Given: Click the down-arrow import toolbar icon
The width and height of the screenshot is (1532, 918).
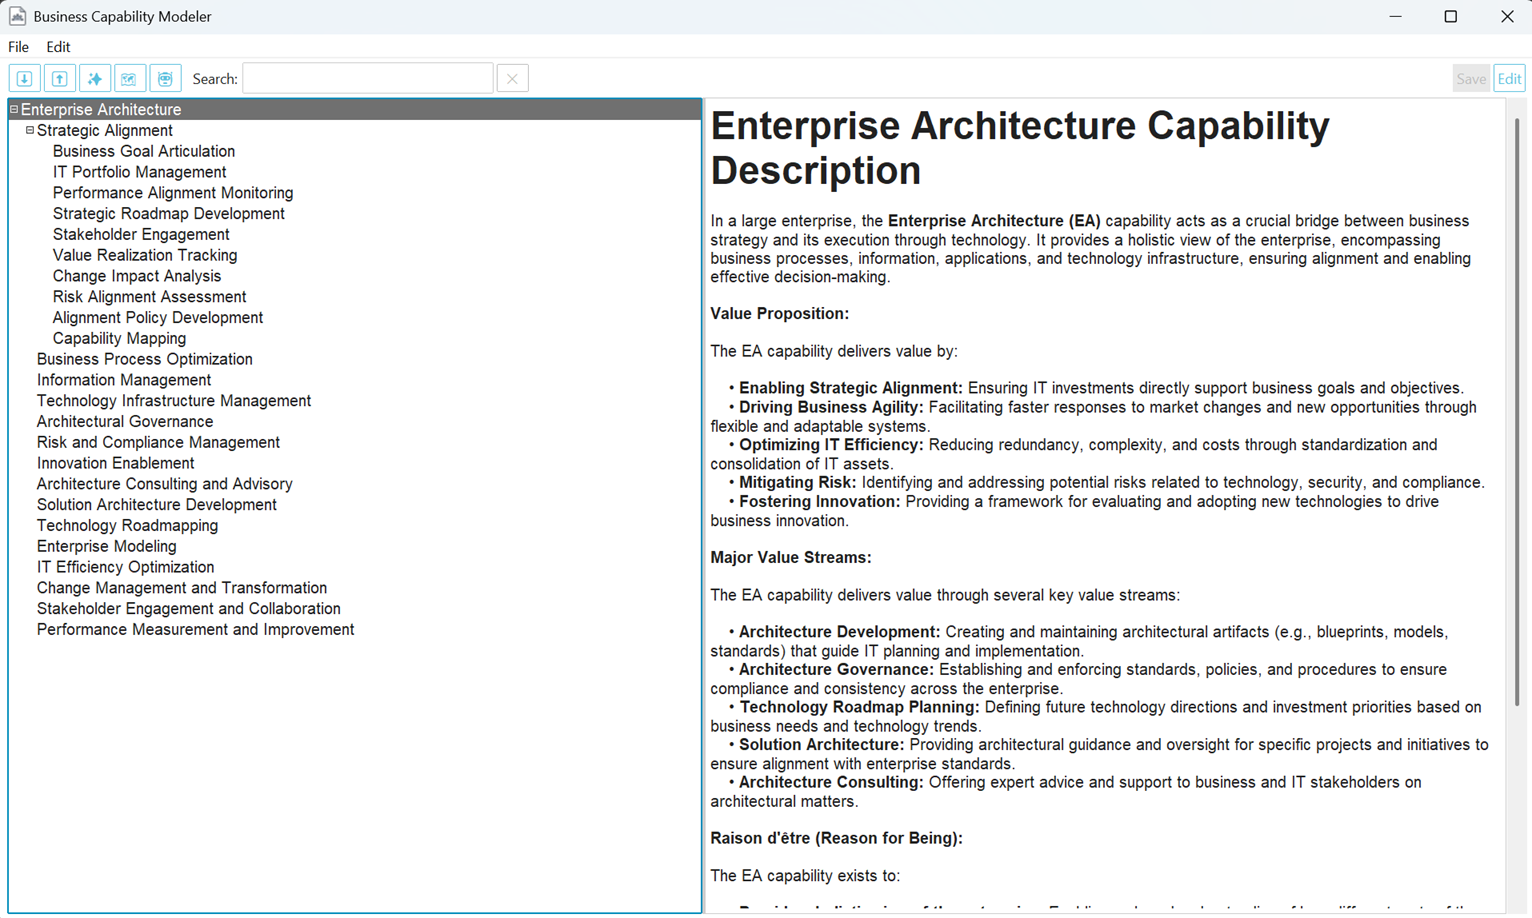Looking at the screenshot, I should pos(24,79).
